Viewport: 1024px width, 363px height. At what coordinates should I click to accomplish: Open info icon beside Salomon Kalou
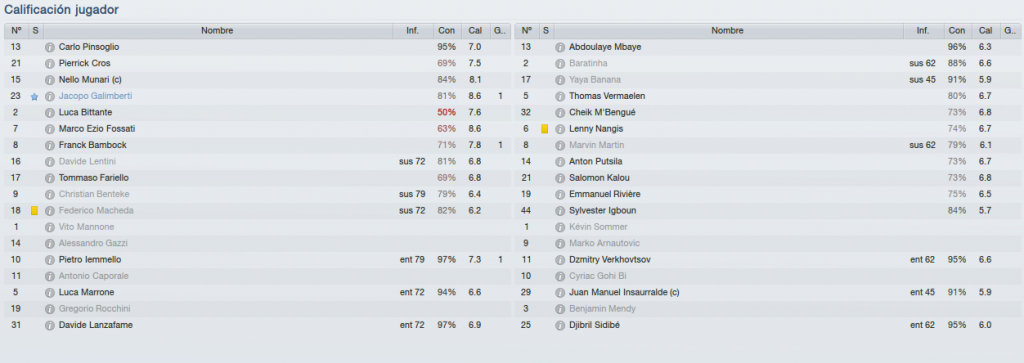(x=560, y=178)
